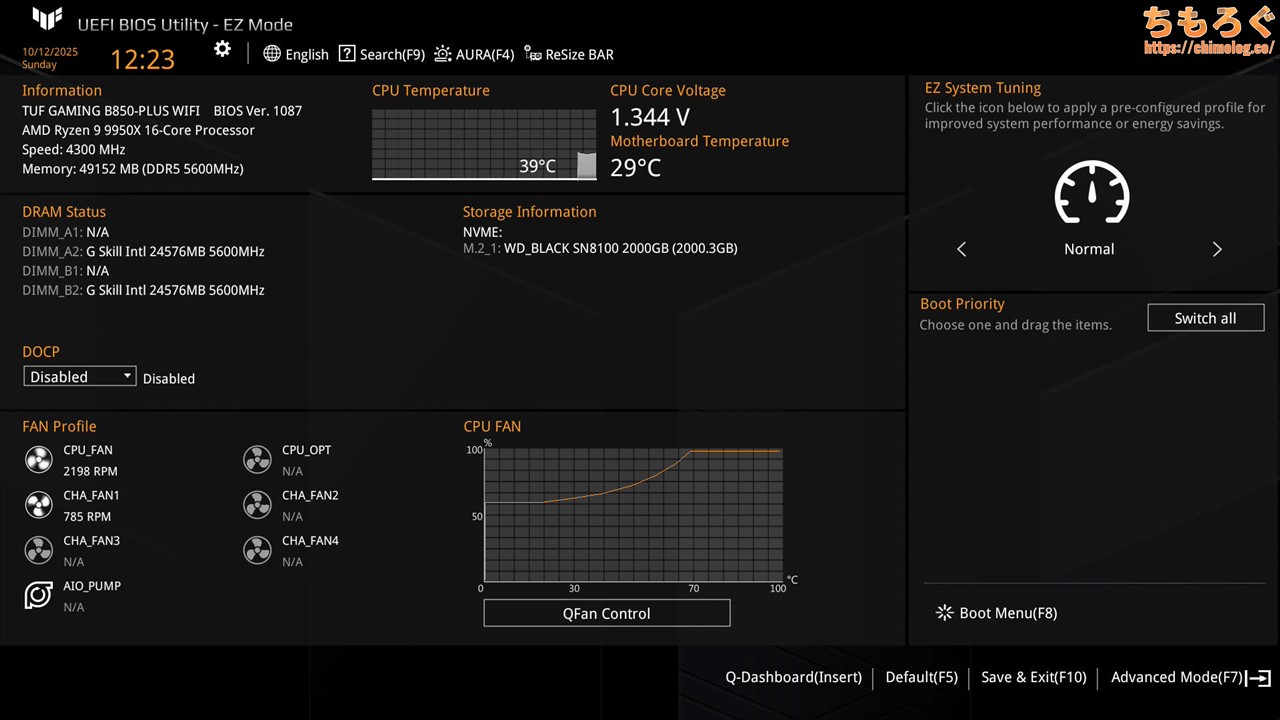Click the CPU_FAN fan icon
Screen dimensions: 1280x720
pos(38,460)
